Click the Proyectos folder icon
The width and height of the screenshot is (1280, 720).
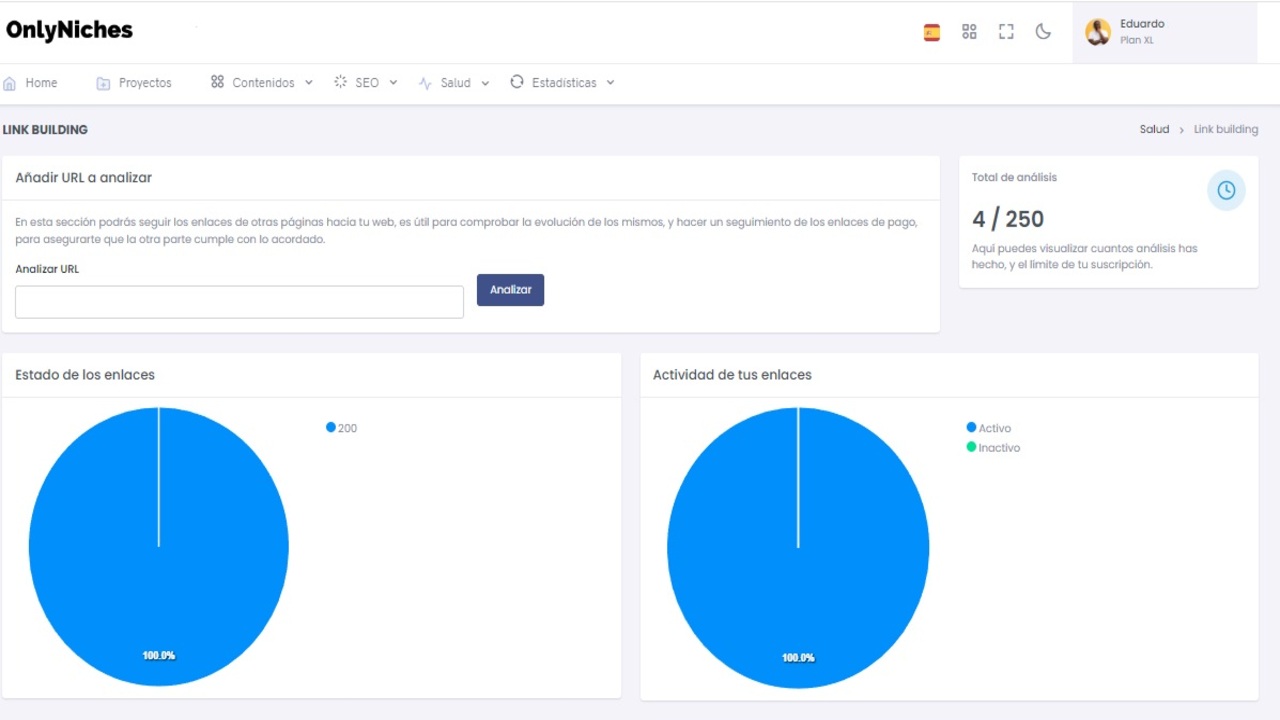[x=103, y=83]
